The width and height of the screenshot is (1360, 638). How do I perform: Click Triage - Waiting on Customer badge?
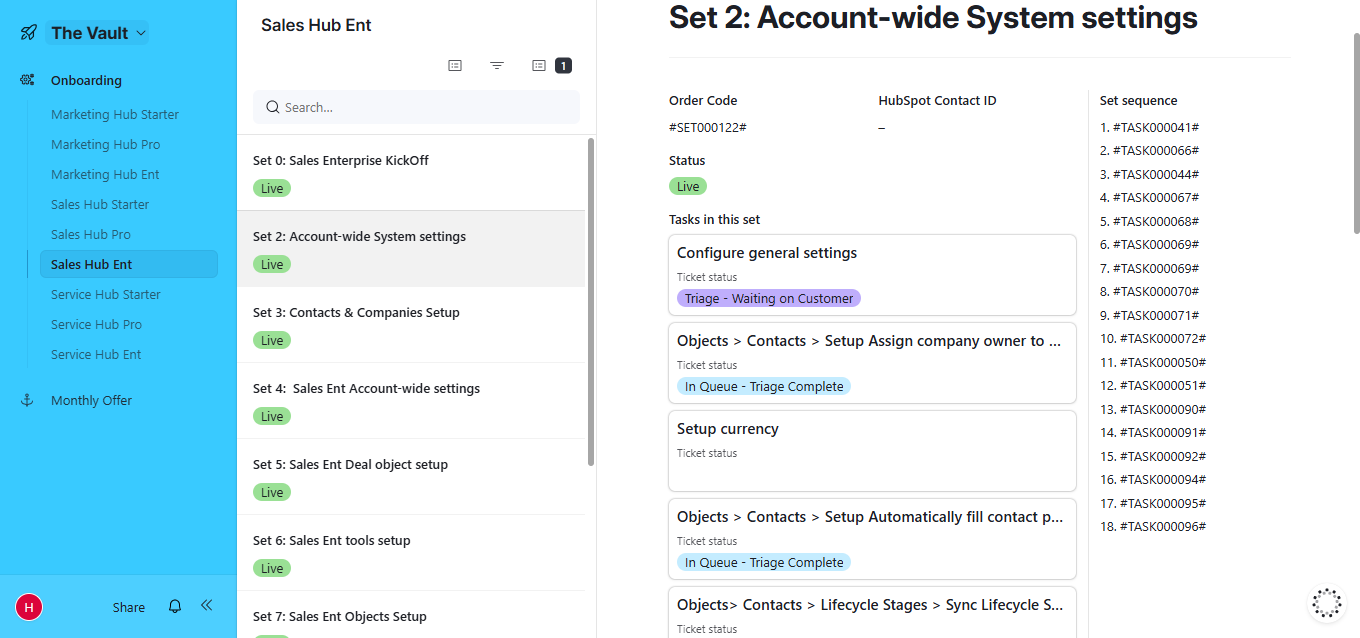769,298
